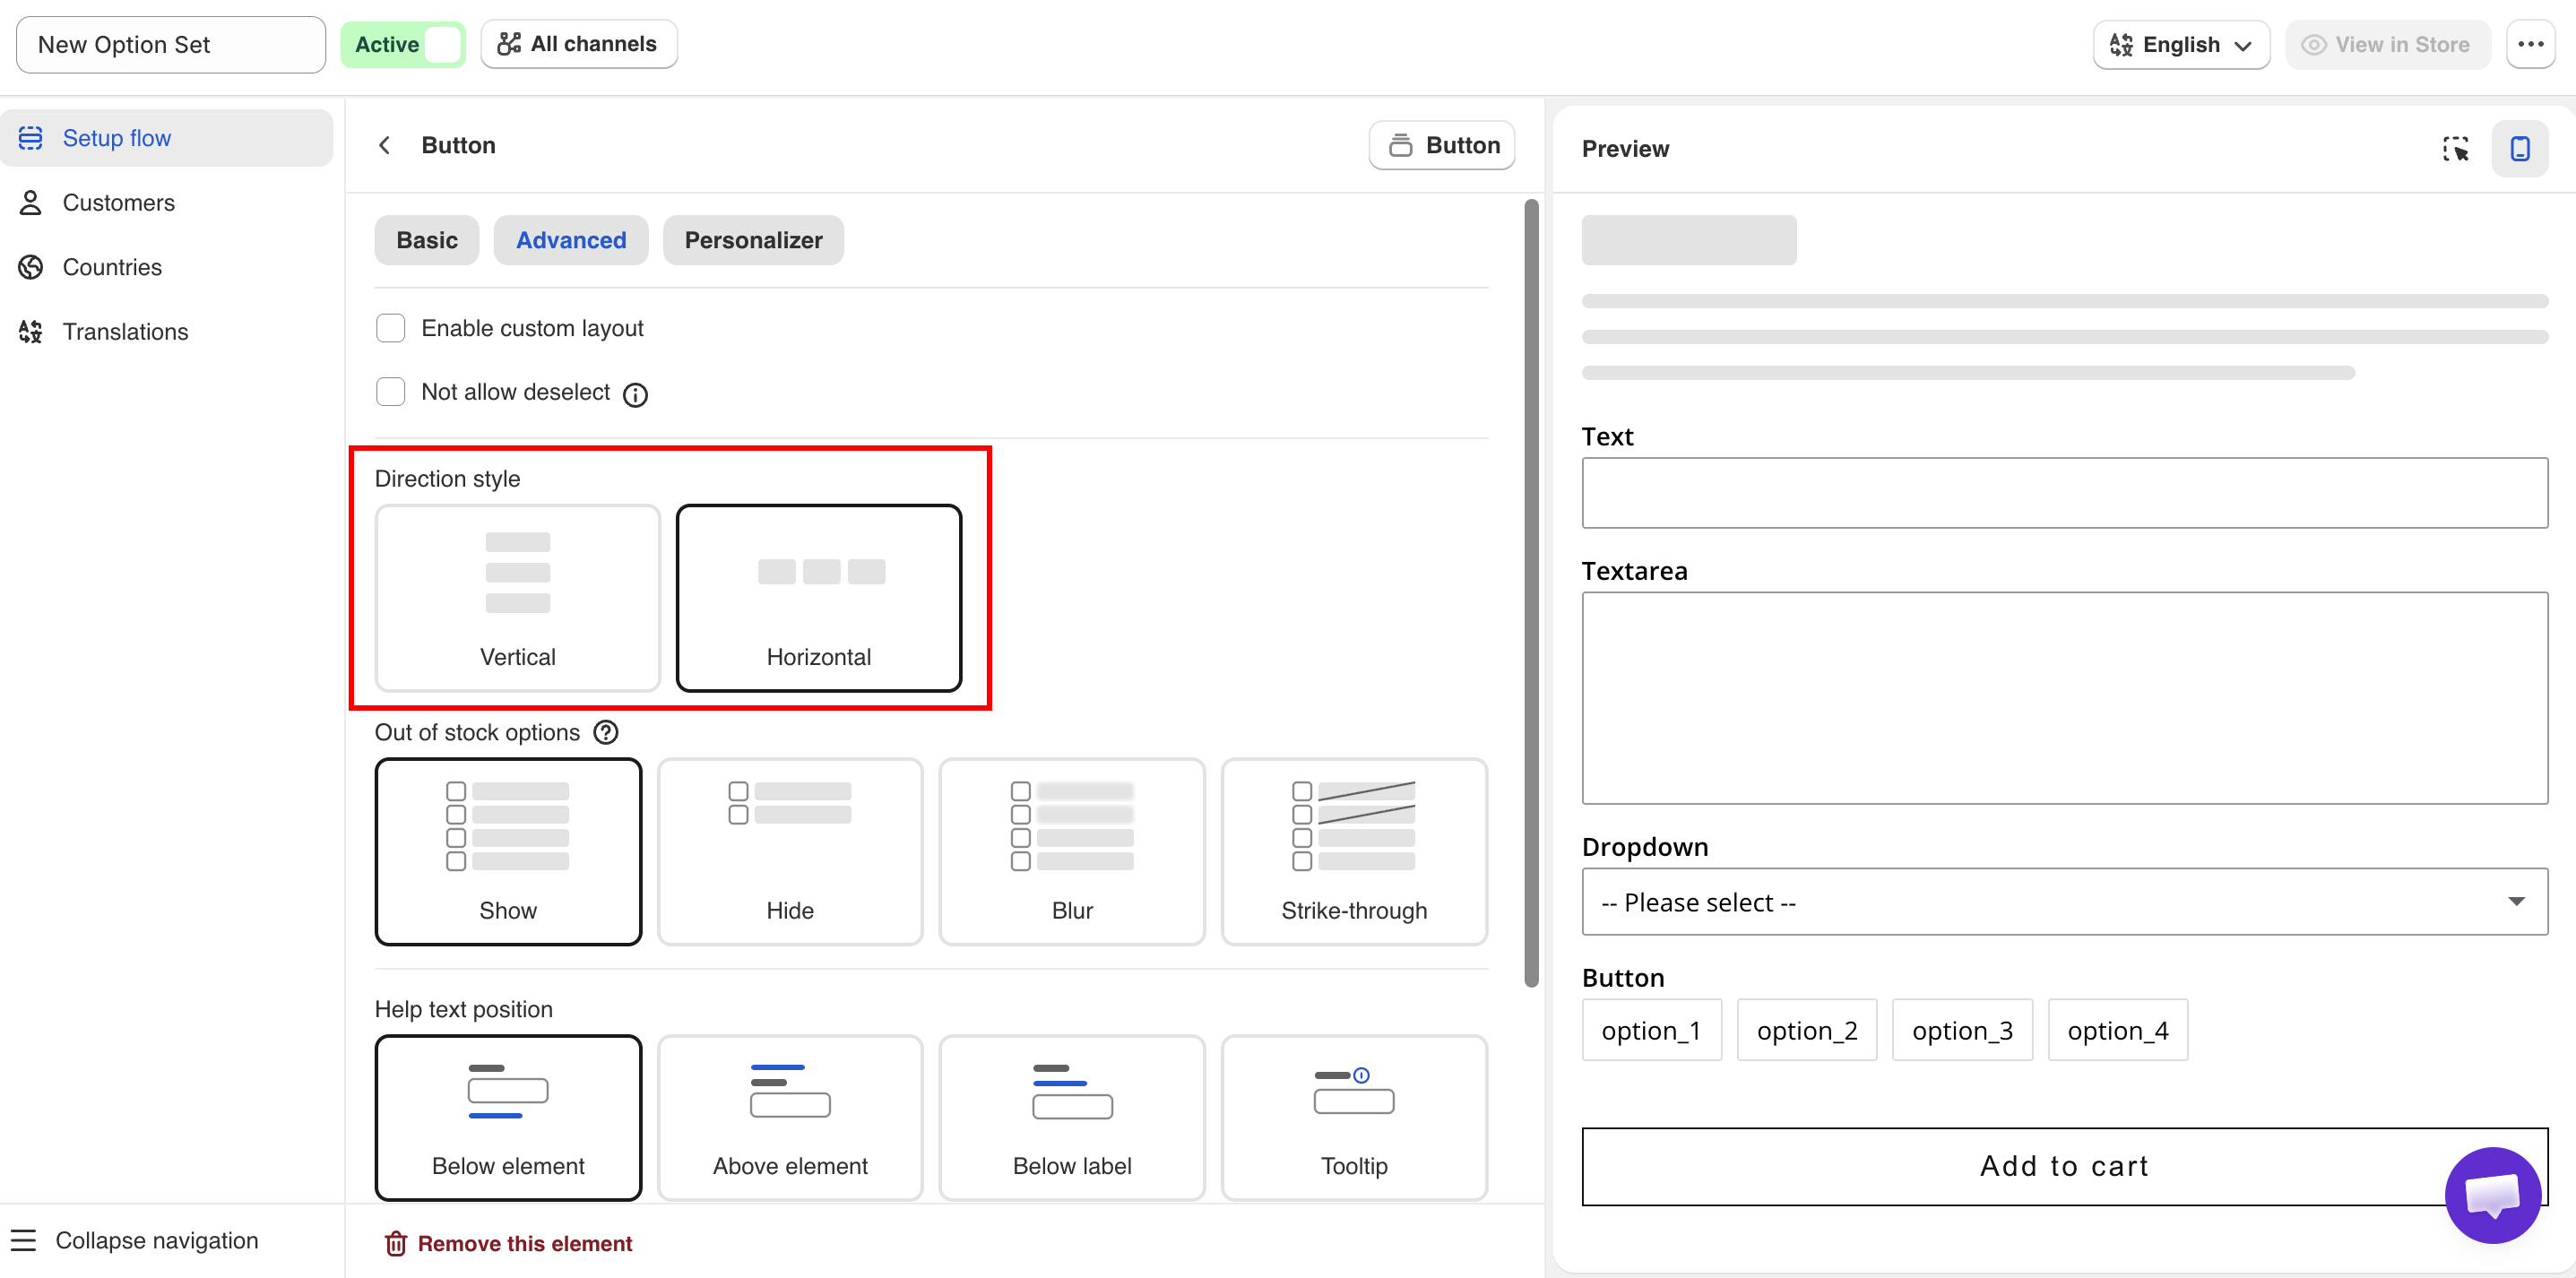Click the Translations icon in sidebar
2576x1278 pixels.
(x=31, y=331)
